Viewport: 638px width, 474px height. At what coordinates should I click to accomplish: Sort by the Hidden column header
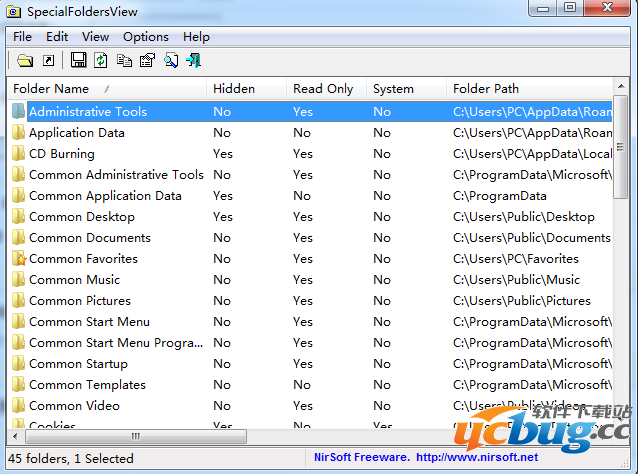coord(234,89)
